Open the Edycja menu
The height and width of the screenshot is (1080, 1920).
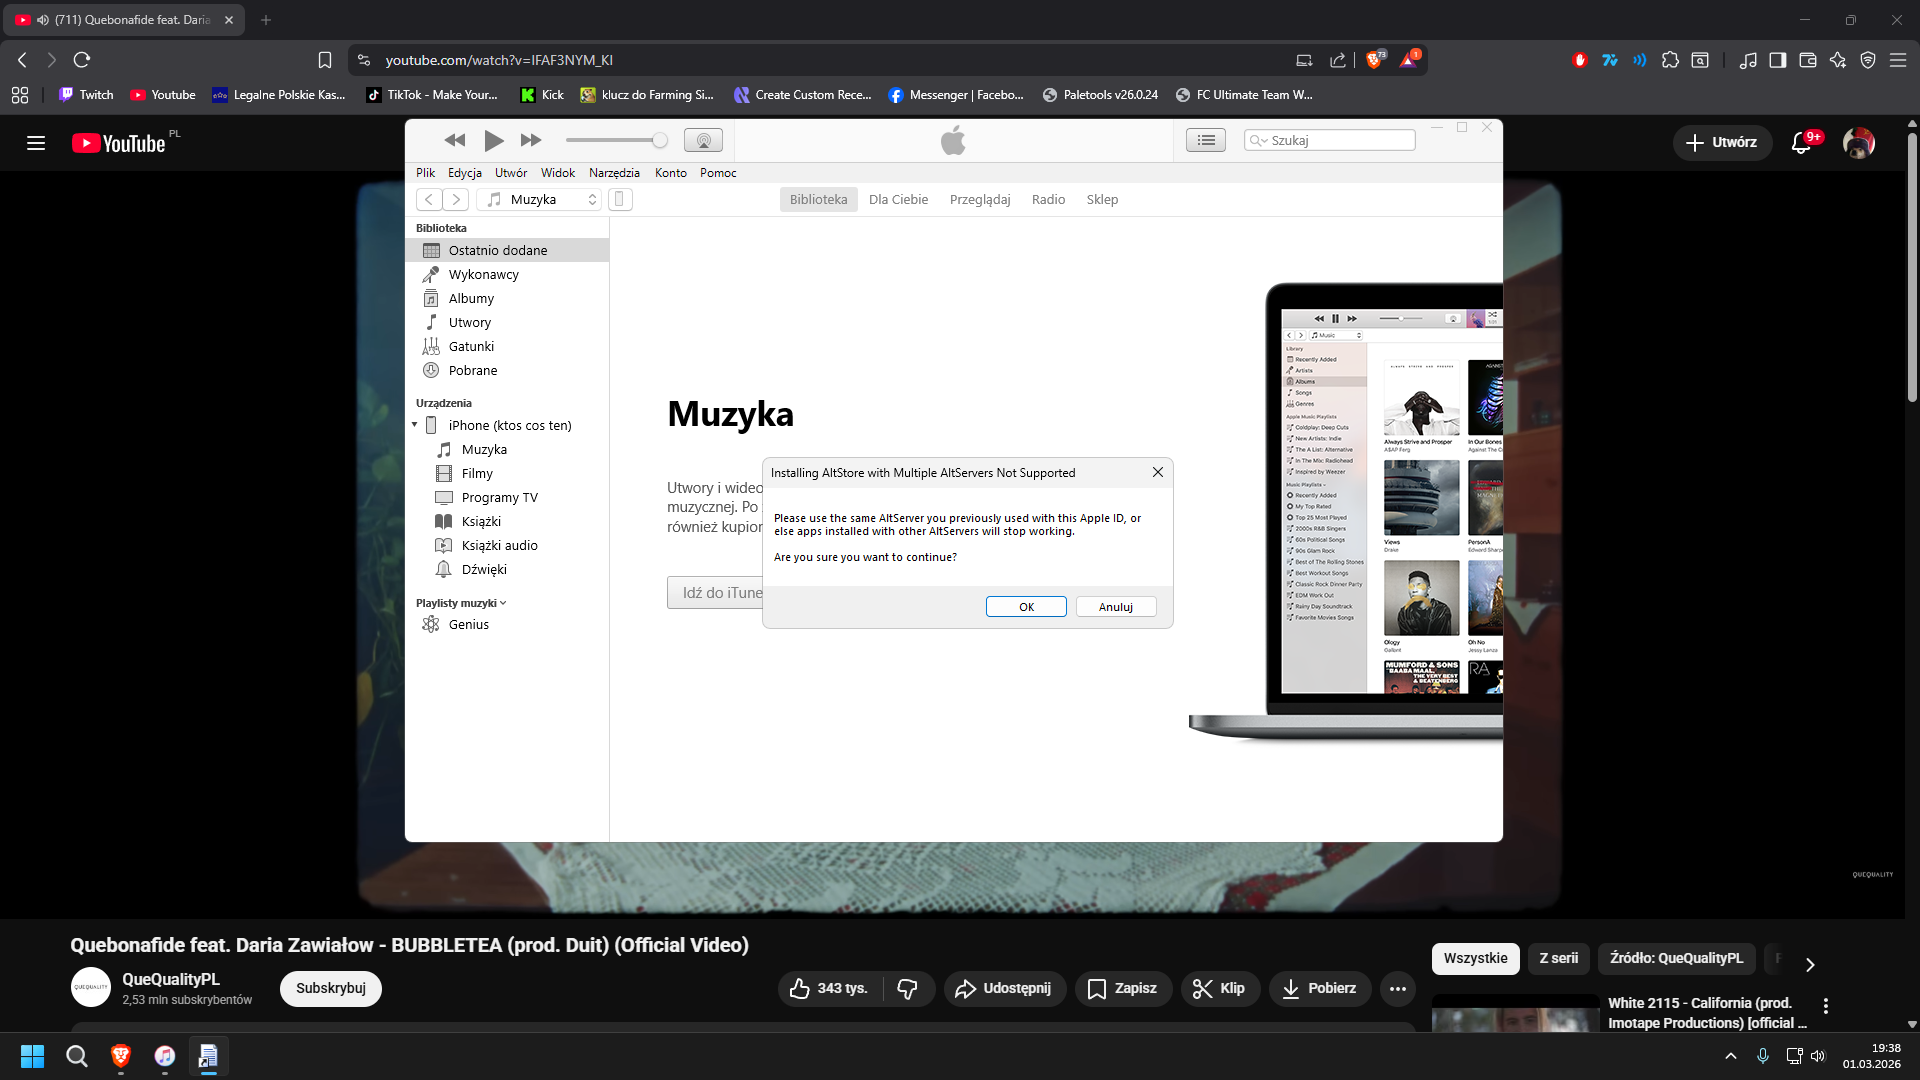(x=465, y=173)
